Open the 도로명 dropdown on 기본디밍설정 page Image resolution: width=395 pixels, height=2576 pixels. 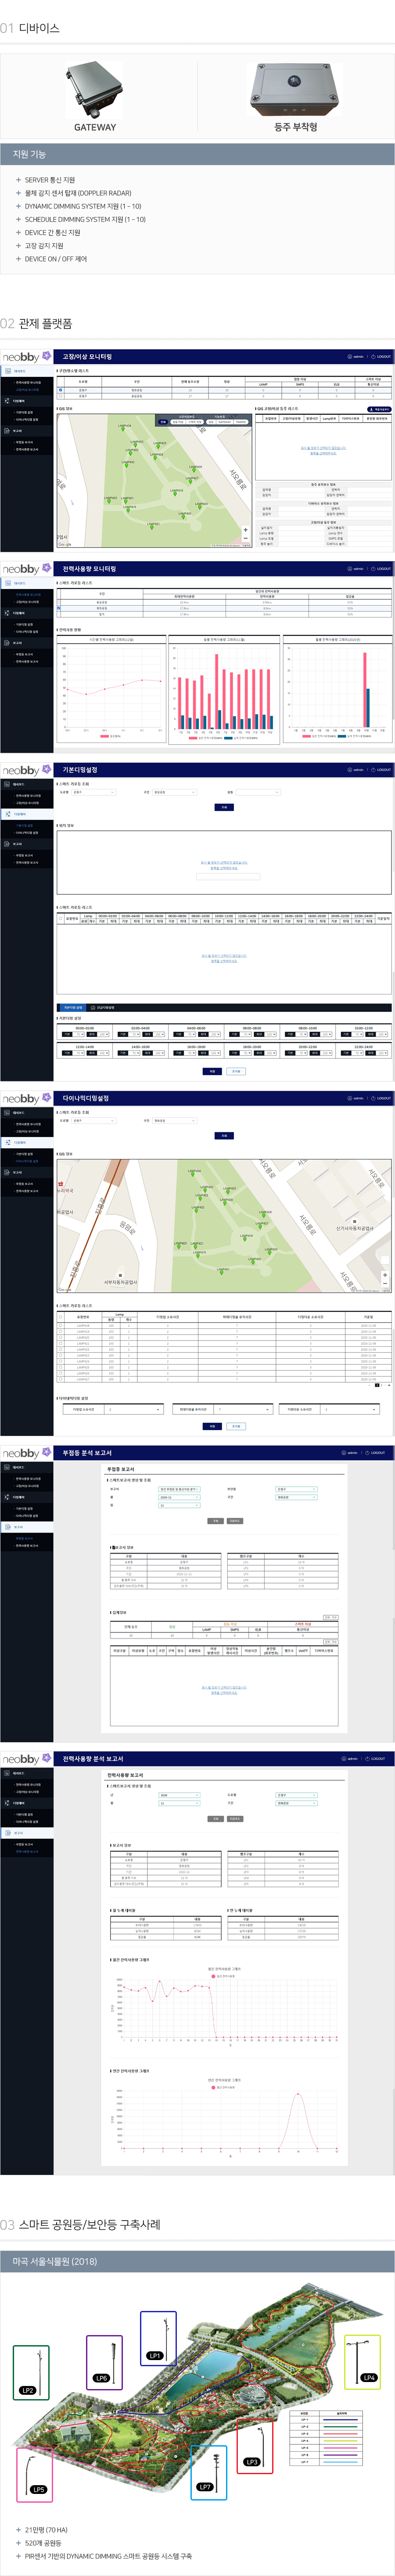pos(94,792)
